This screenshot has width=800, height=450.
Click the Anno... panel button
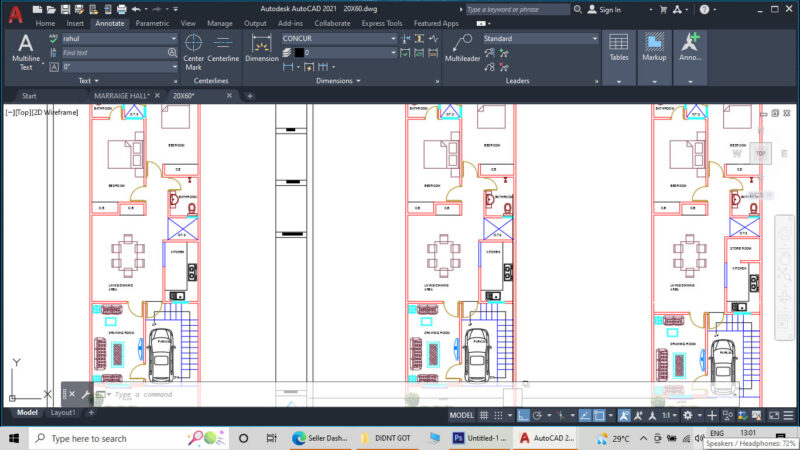(690, 57)
